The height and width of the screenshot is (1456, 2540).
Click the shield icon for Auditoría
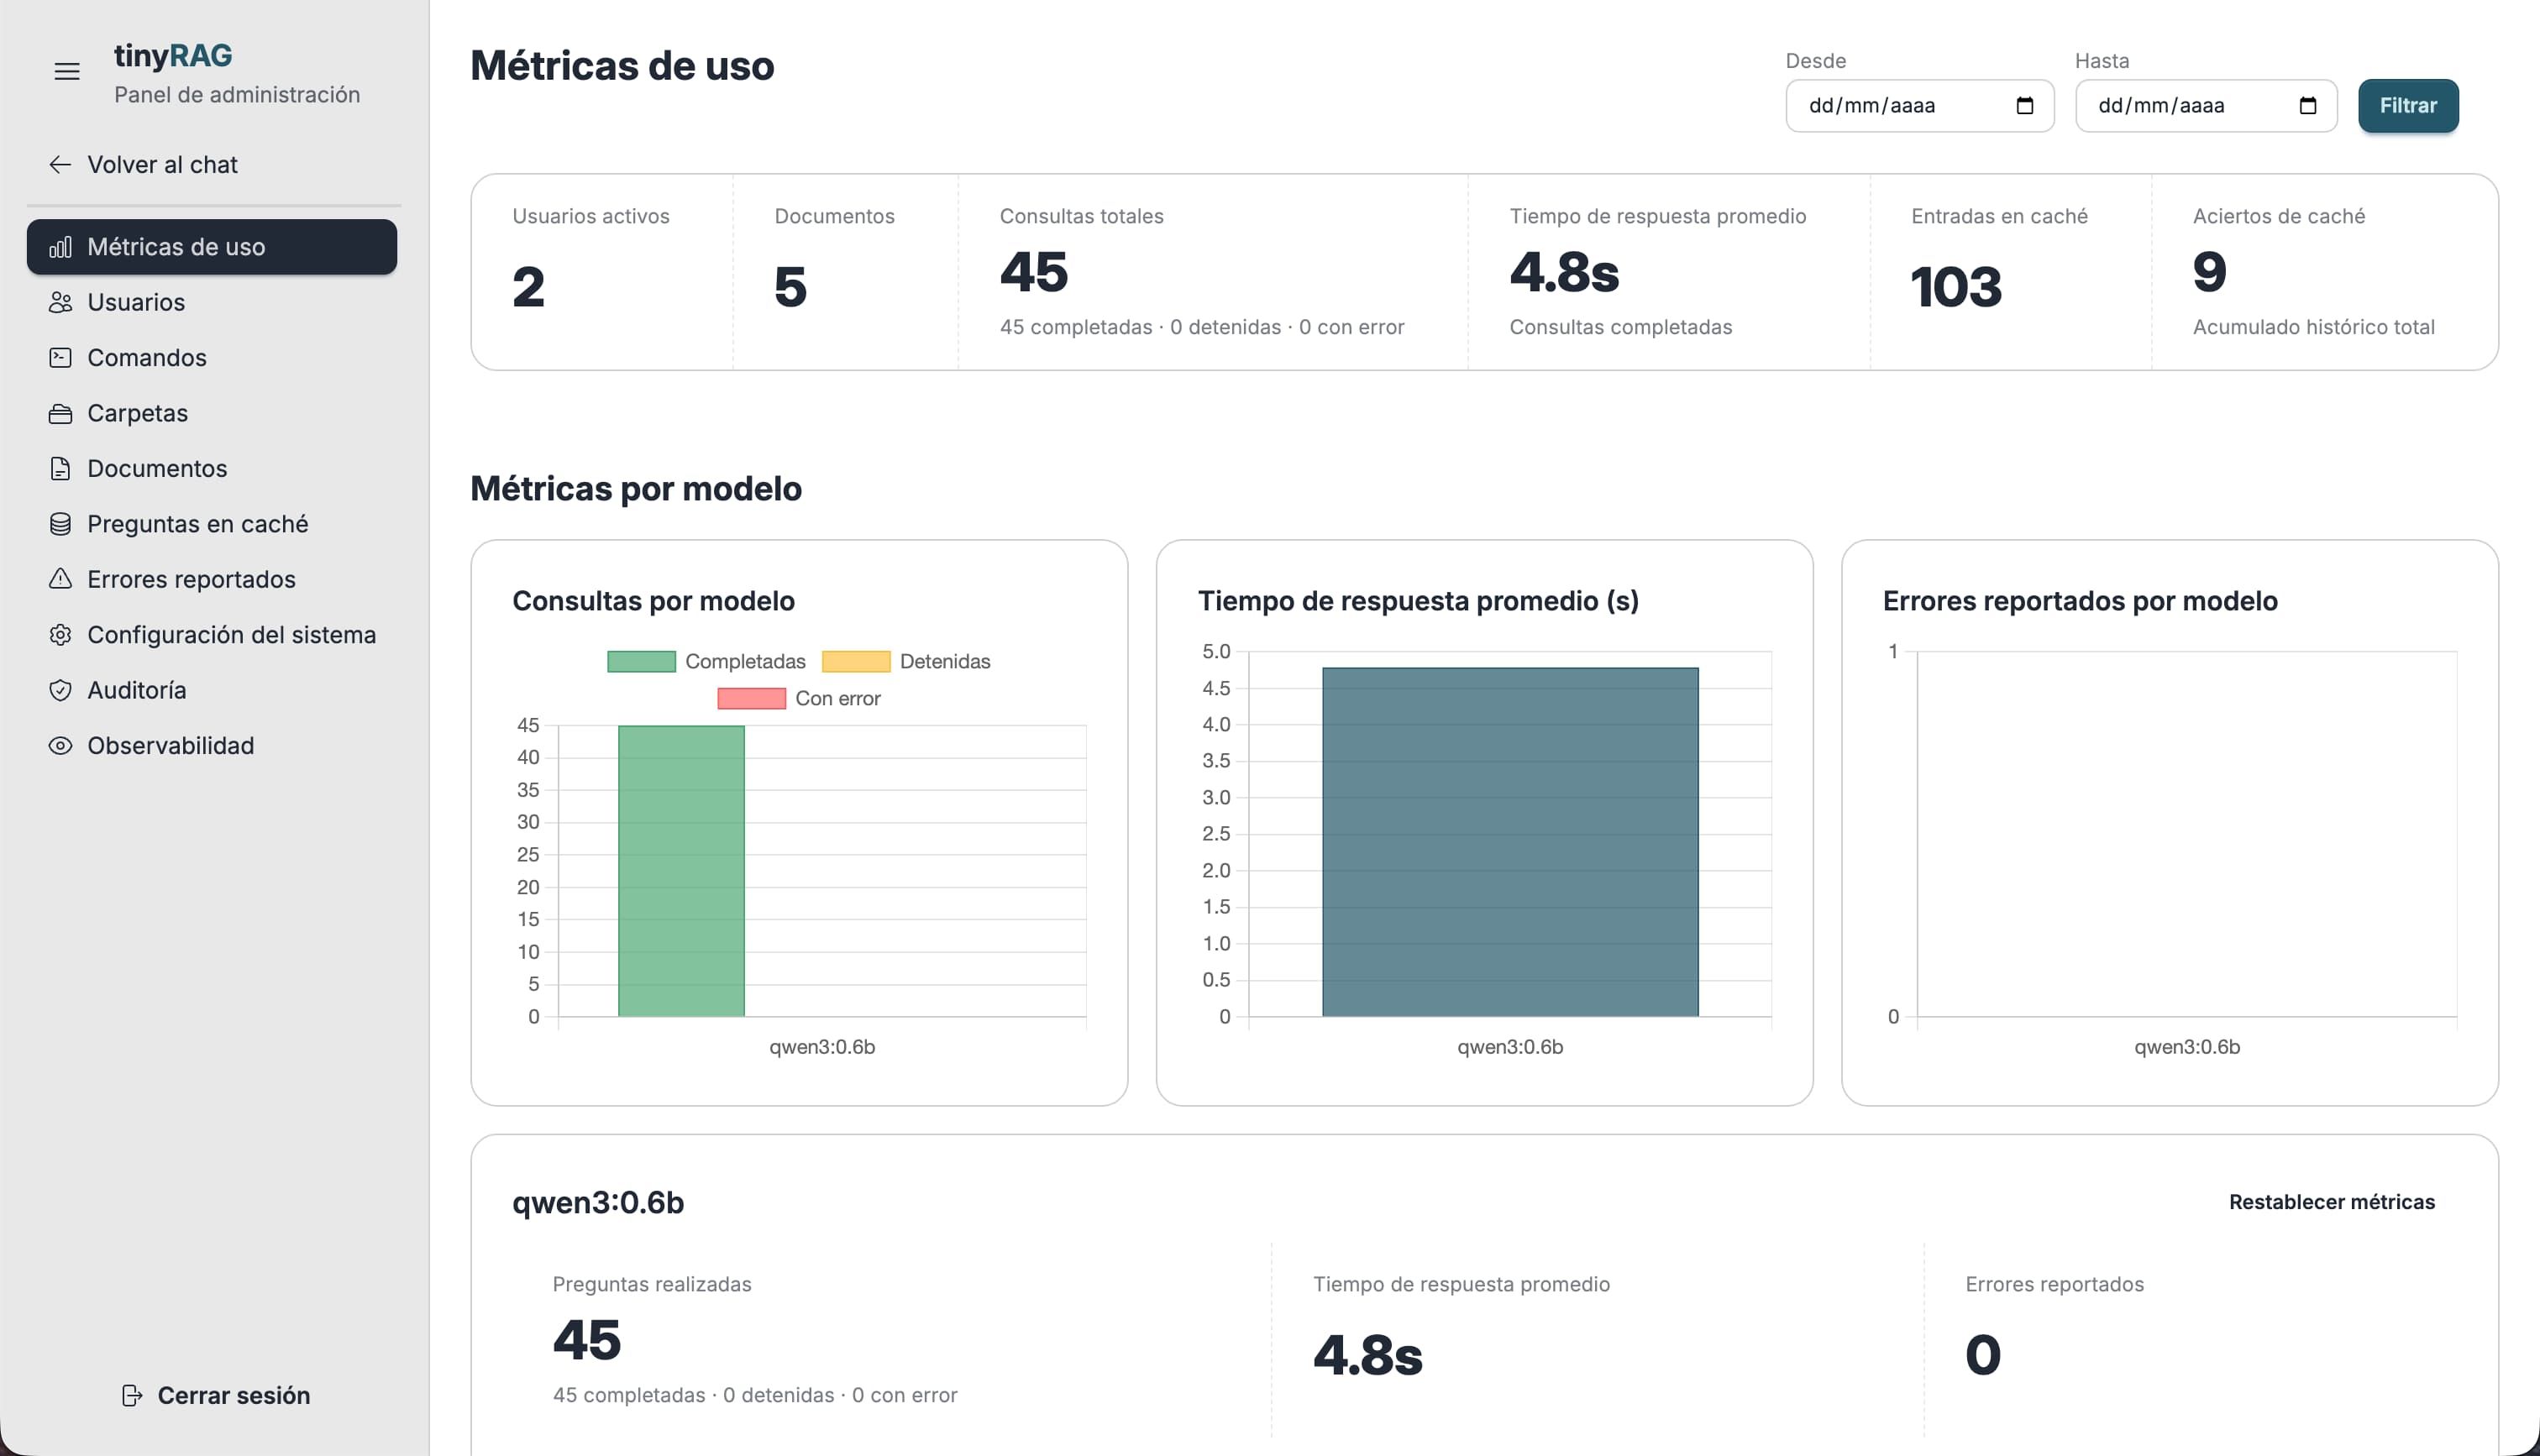pyautogui.click(x=60, y=690)
